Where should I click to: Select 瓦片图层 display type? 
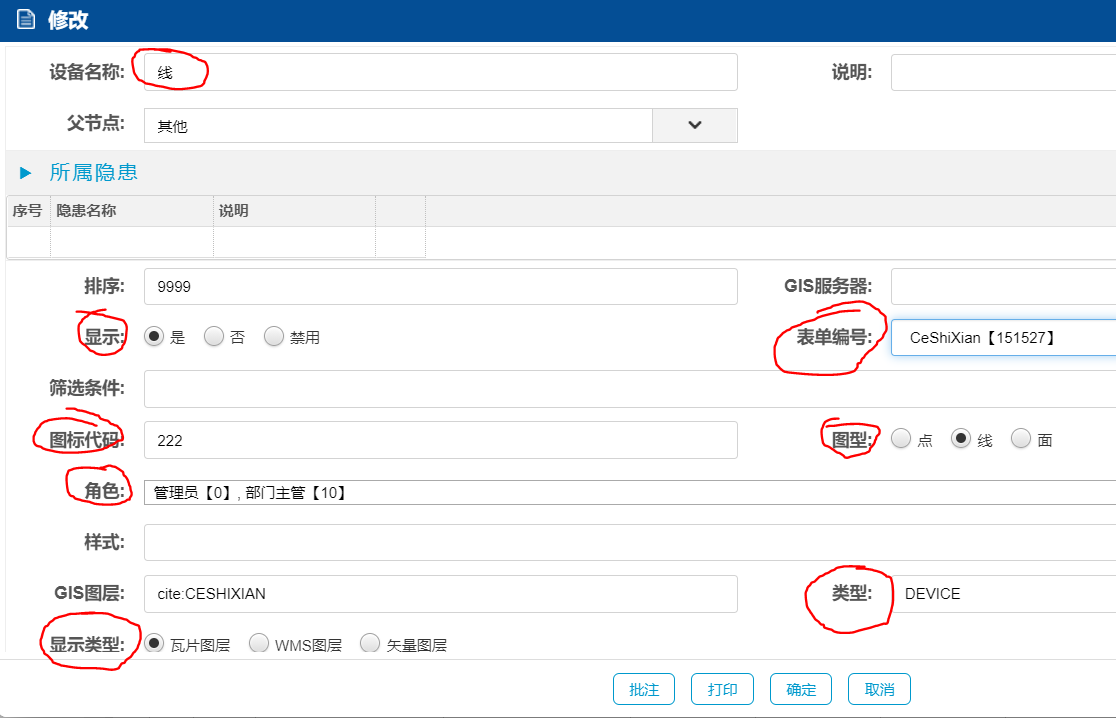pyautogui.click(x=154, y=644)
